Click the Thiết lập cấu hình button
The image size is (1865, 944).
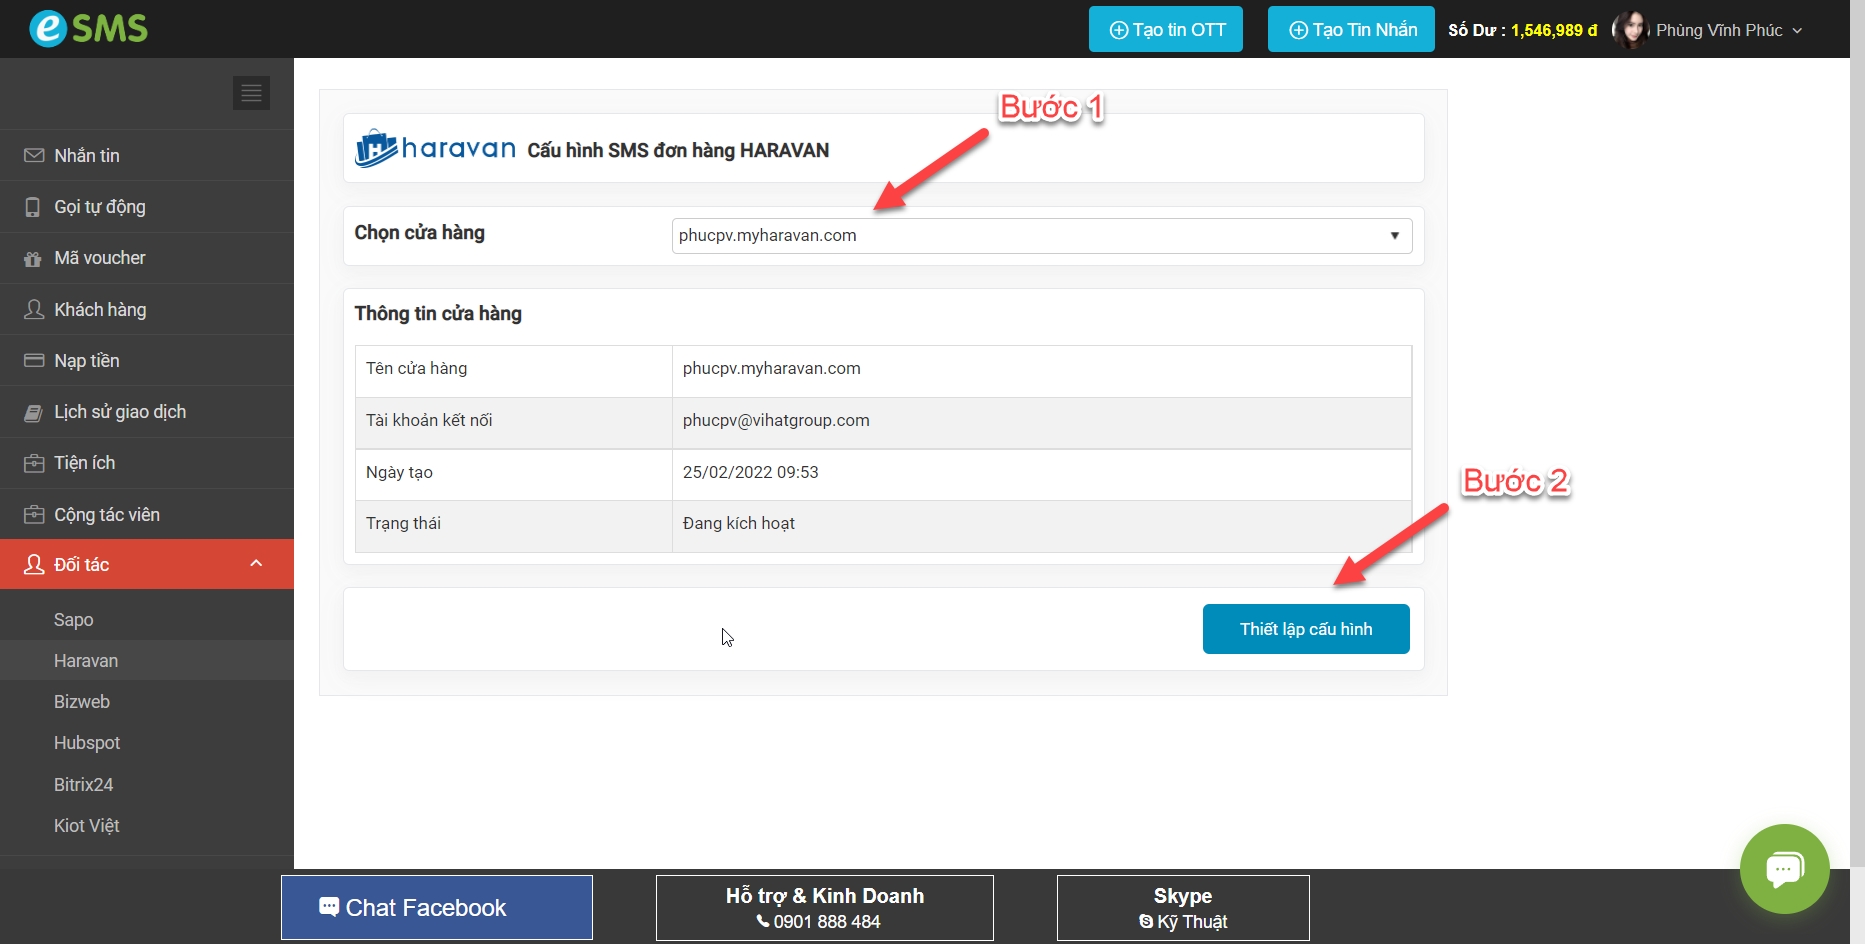(1305, 629)
